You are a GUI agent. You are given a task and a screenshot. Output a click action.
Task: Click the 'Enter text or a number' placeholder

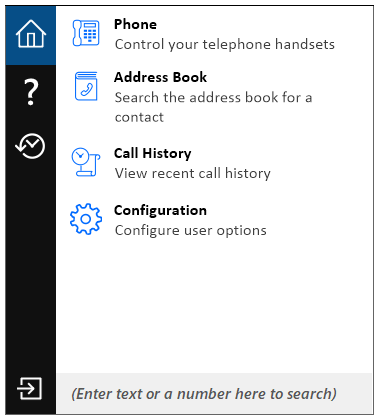(x=204, y=394)
